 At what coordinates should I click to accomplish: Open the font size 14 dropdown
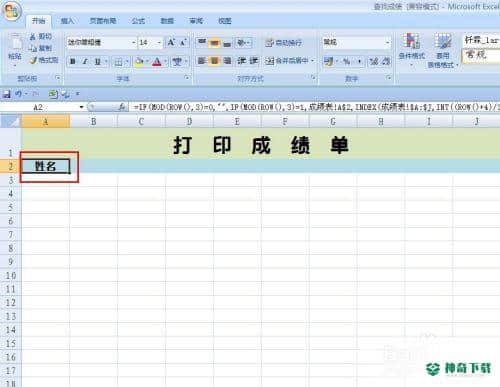(159, 43)
